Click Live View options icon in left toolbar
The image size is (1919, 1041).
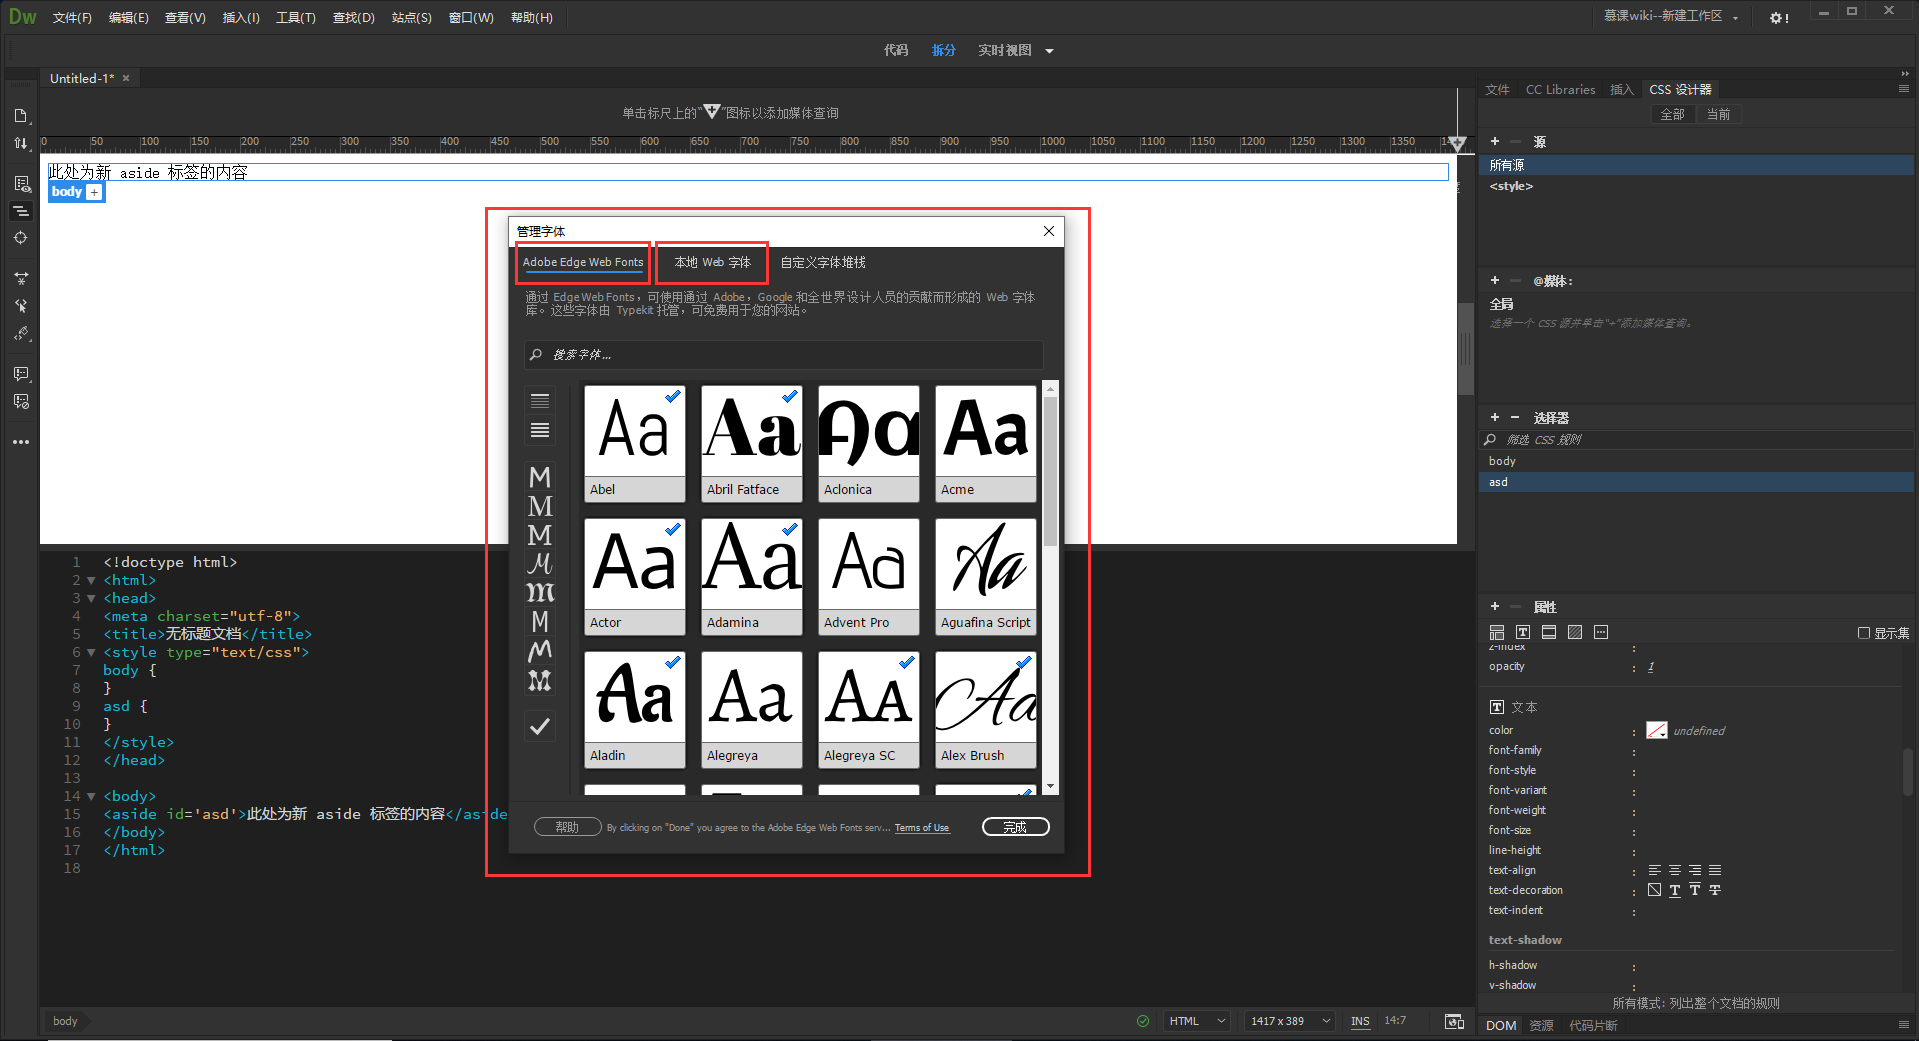tap(20, 183)
